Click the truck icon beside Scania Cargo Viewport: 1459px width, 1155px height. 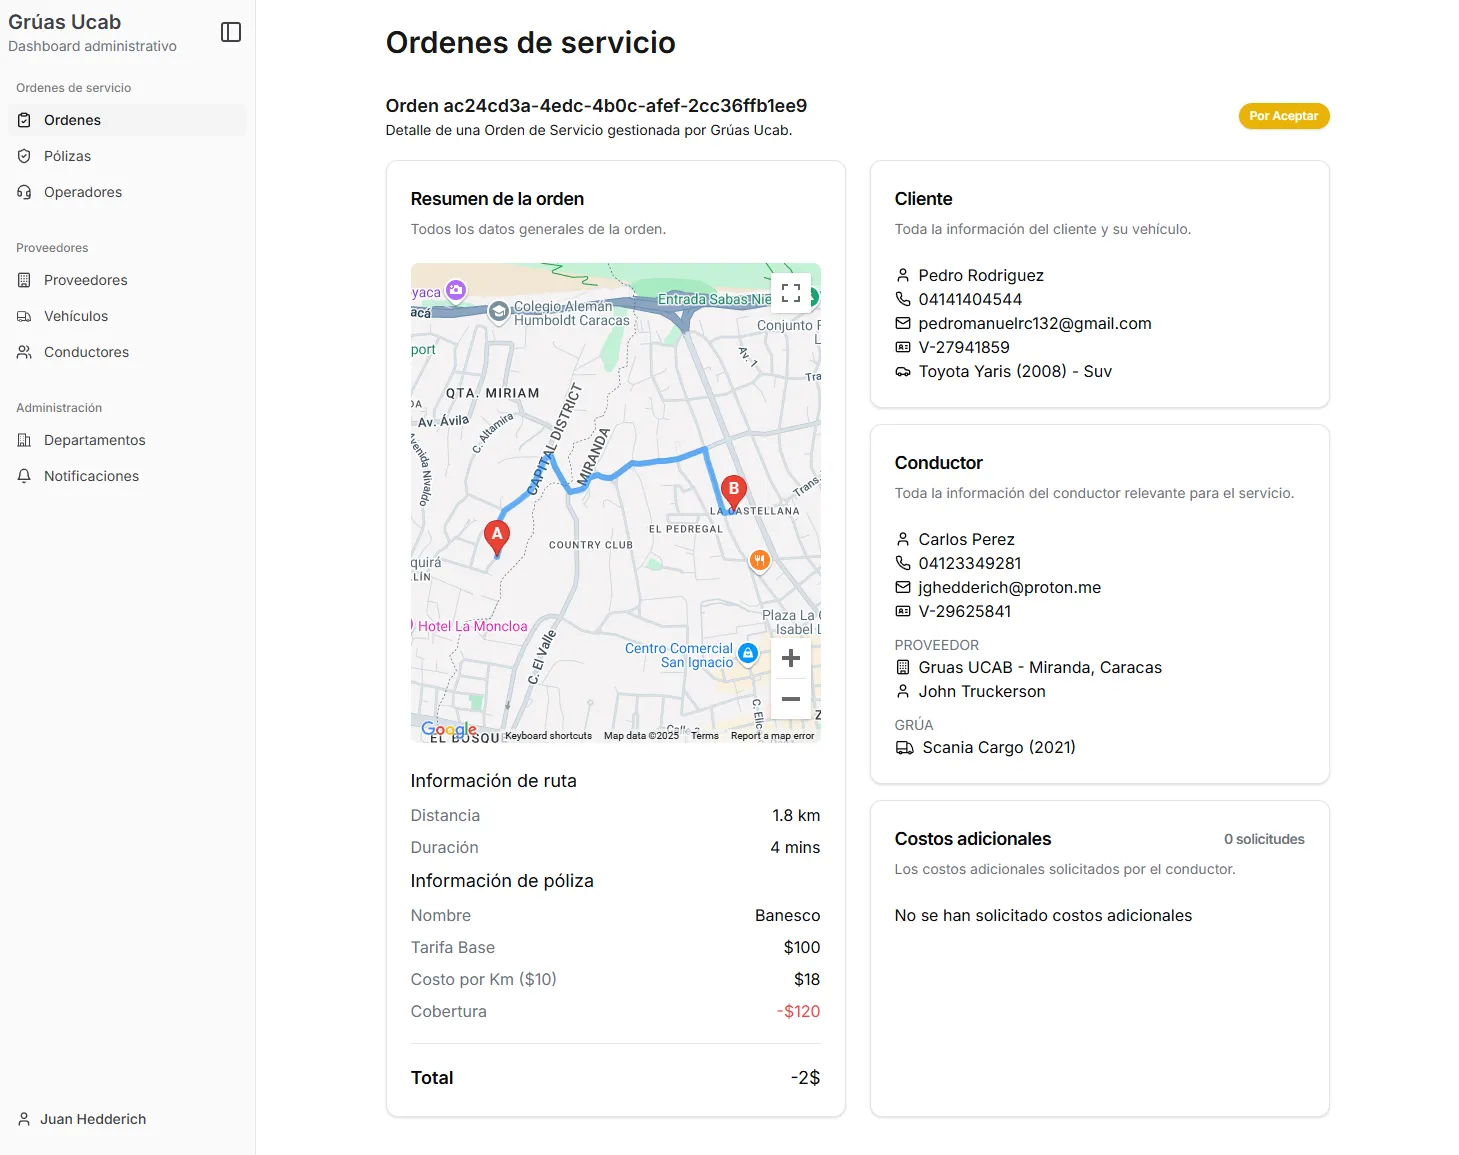point(903,747)
